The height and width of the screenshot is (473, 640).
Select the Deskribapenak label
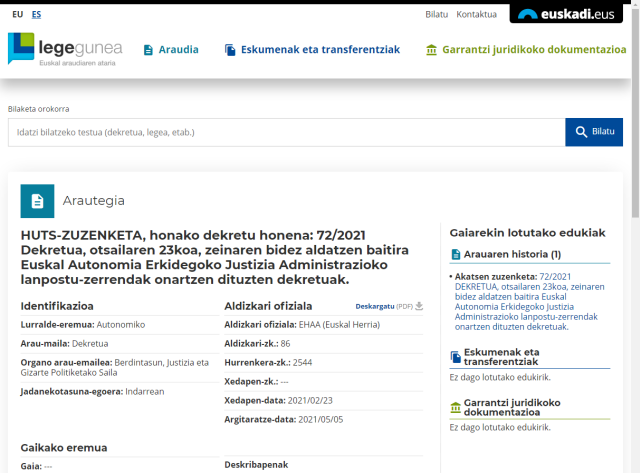pos(256,465)
